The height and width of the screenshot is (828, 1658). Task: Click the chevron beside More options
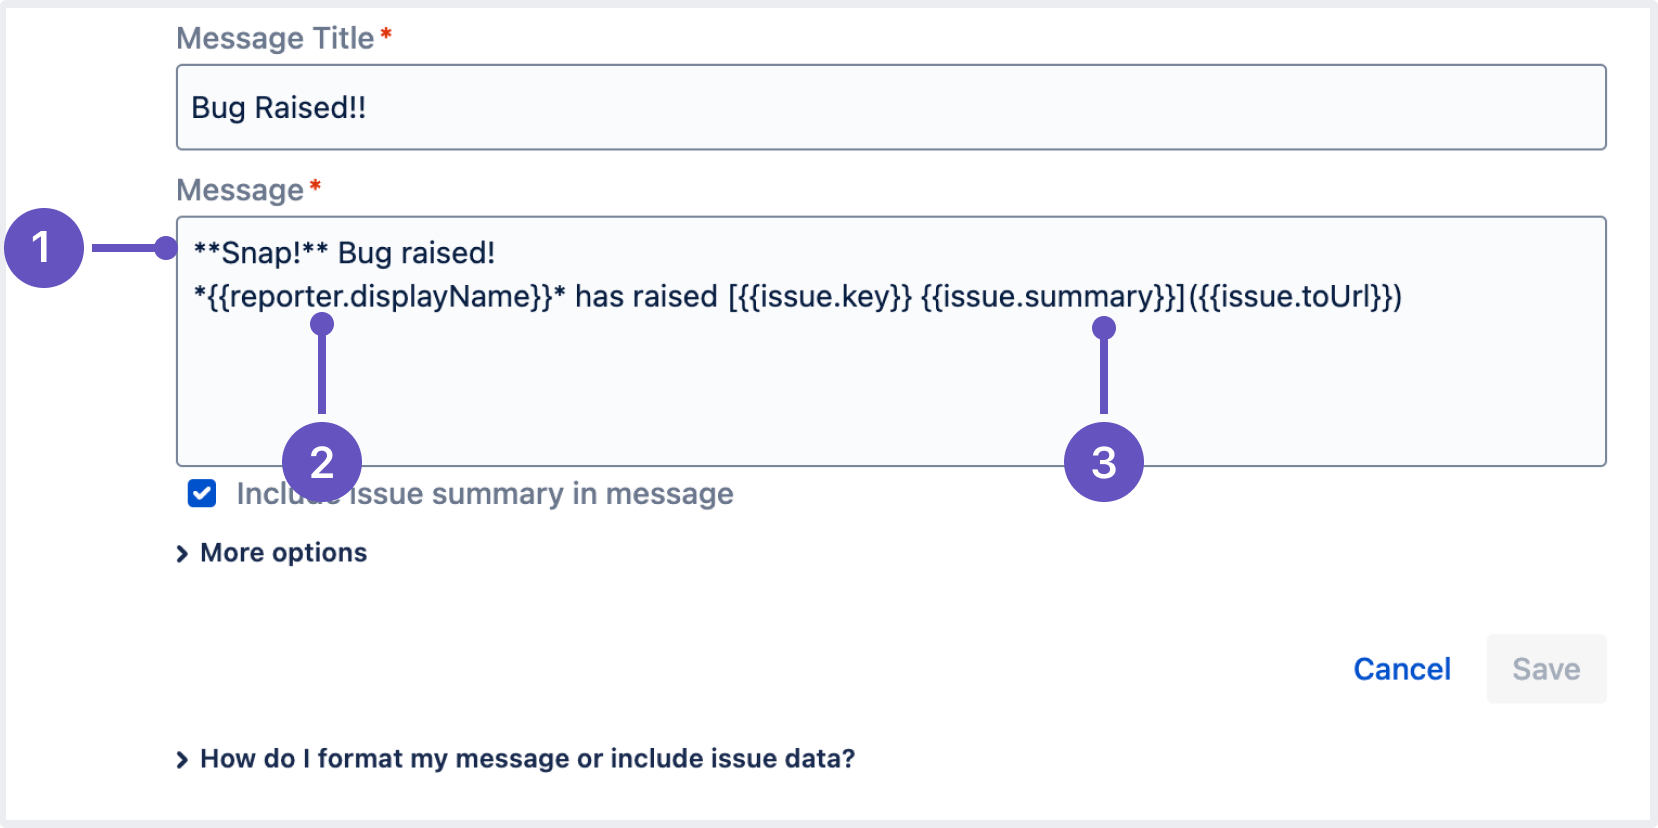[x=182, y=552]
